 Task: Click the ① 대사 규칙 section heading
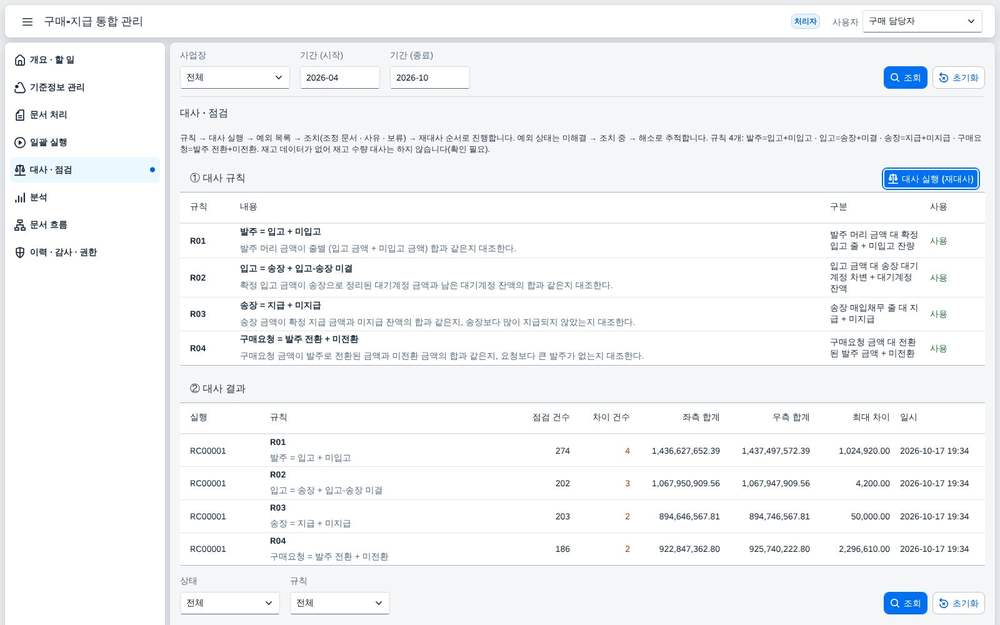217,178
